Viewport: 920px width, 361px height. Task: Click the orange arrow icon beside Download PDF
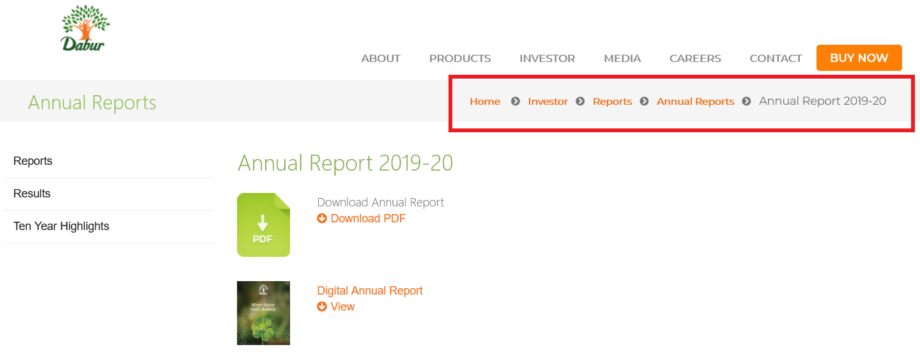point(322,219)
